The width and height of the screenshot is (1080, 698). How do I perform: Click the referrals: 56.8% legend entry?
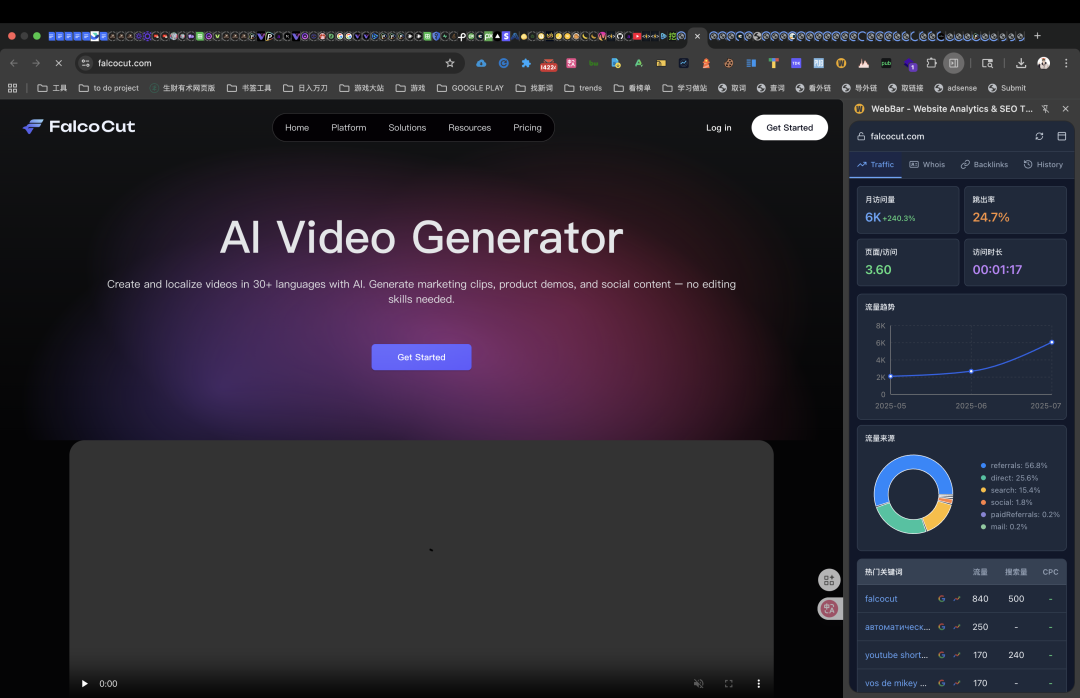1014,466
